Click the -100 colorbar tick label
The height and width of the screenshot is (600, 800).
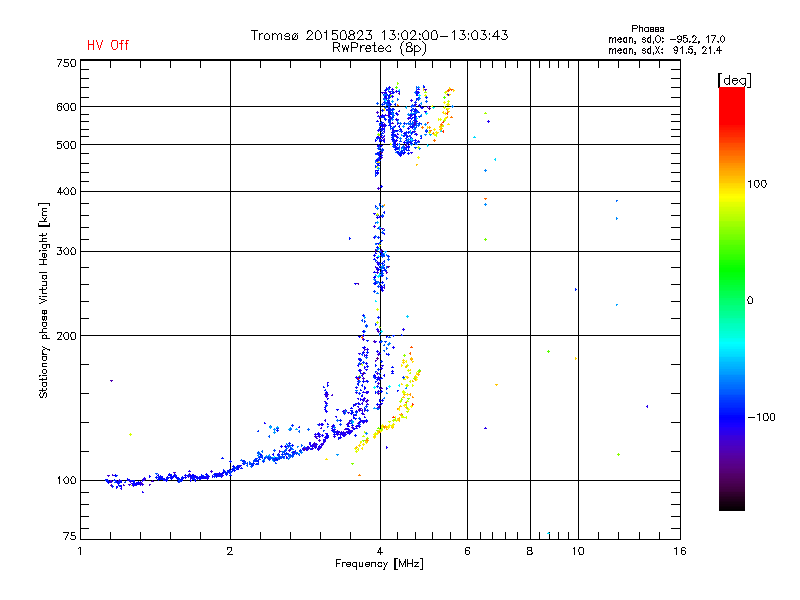click(x=761, y=417)
